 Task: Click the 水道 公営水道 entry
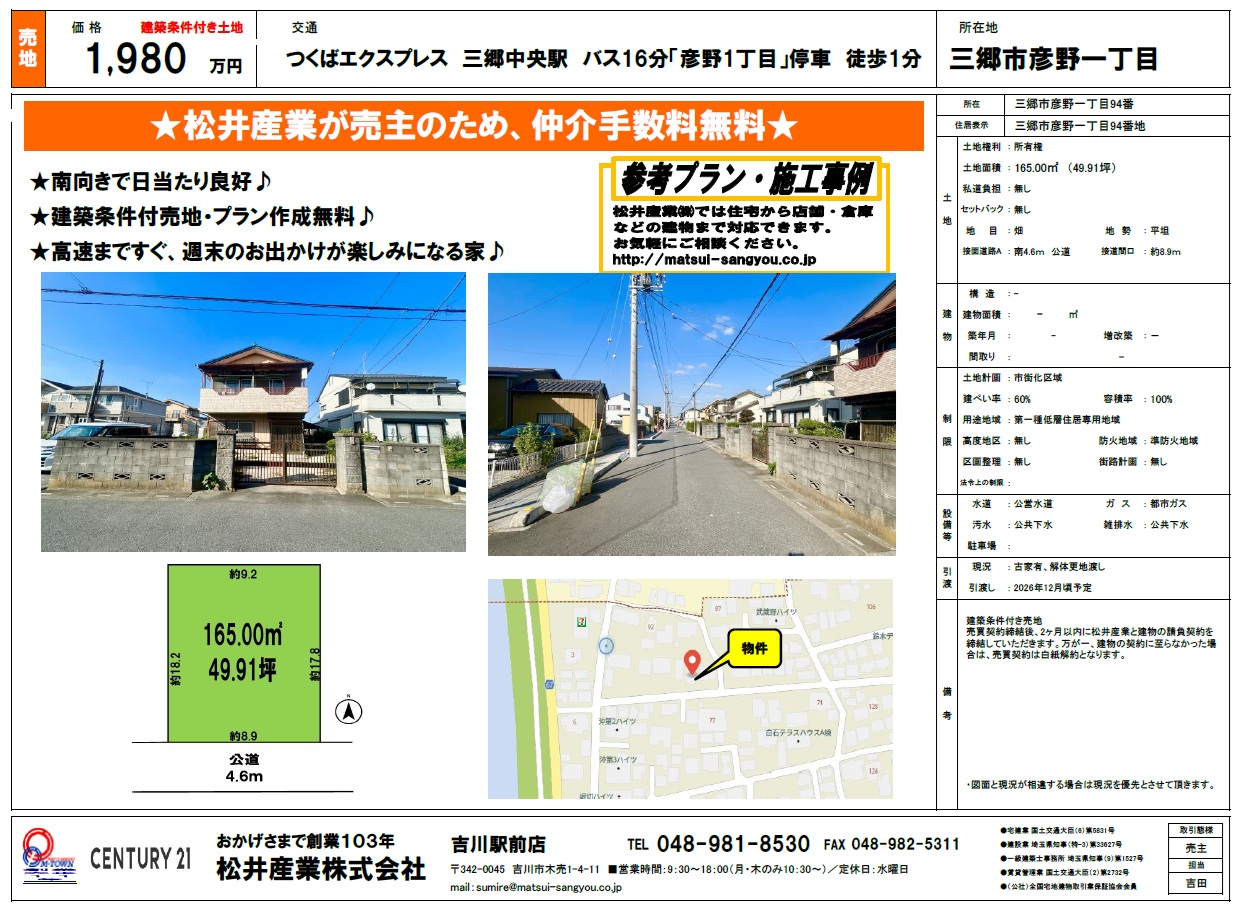[1014, 503]
